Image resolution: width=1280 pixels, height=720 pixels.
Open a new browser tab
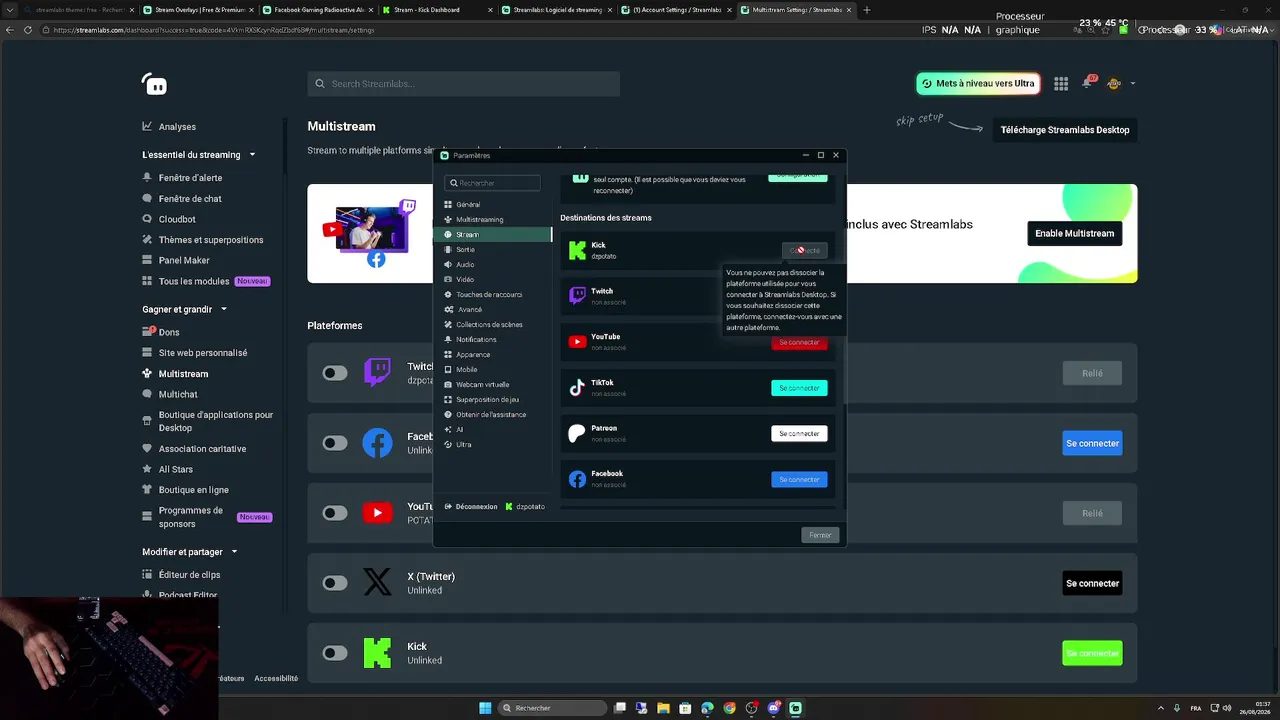866,10
